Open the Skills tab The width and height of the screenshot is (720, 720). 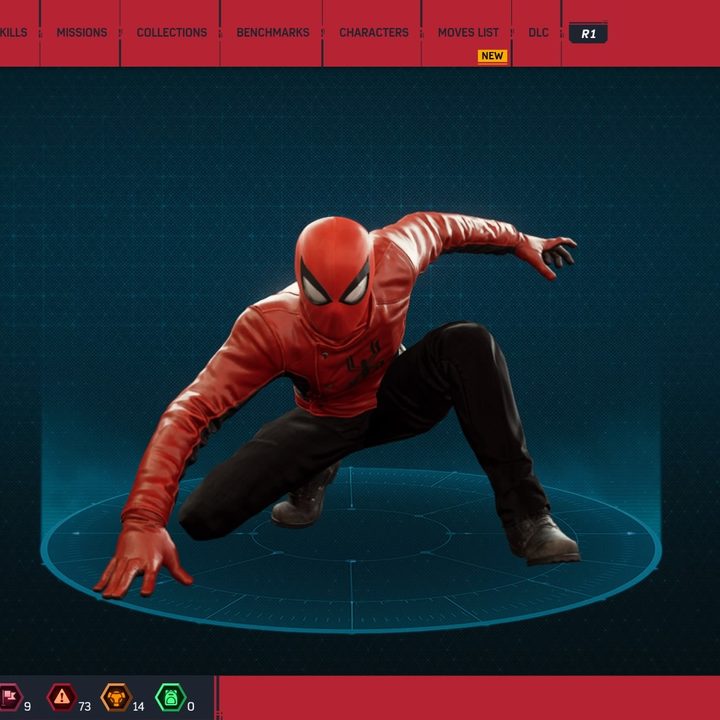(13, 33)
